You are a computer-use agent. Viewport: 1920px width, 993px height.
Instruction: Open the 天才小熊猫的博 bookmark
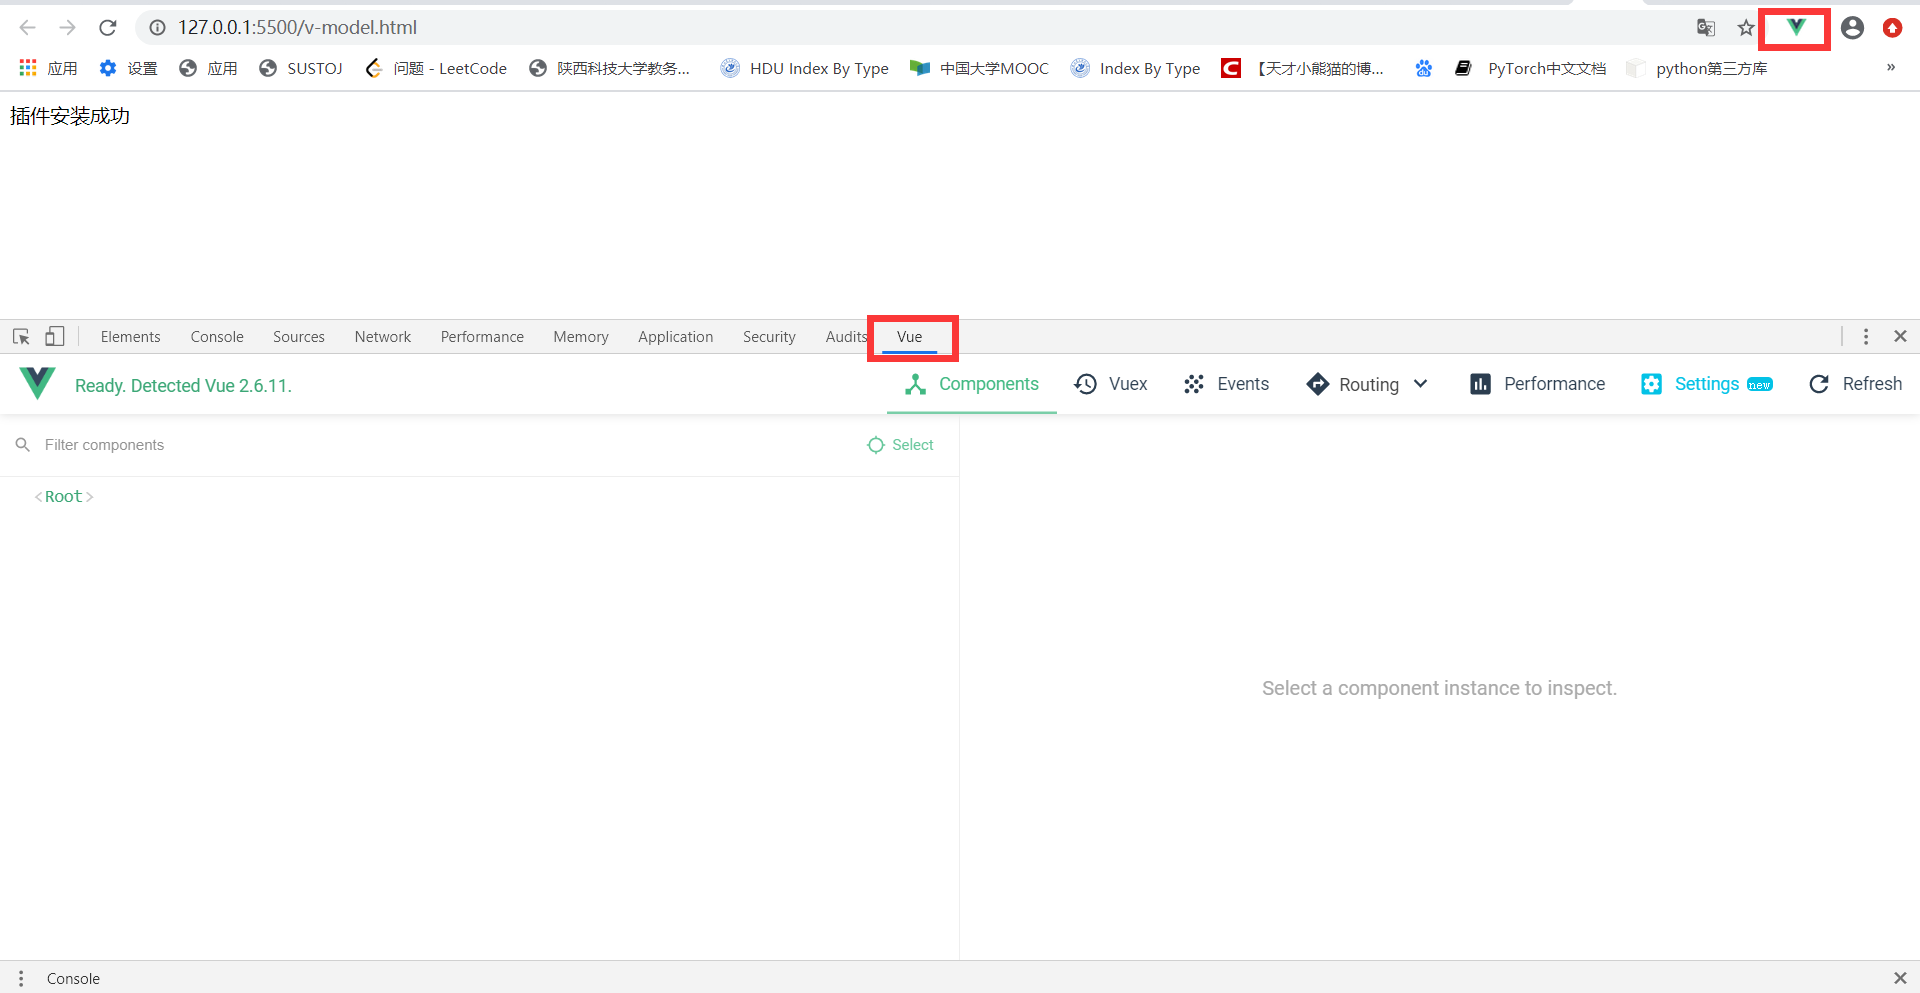pyautogui.click(x=1303, y=68)
